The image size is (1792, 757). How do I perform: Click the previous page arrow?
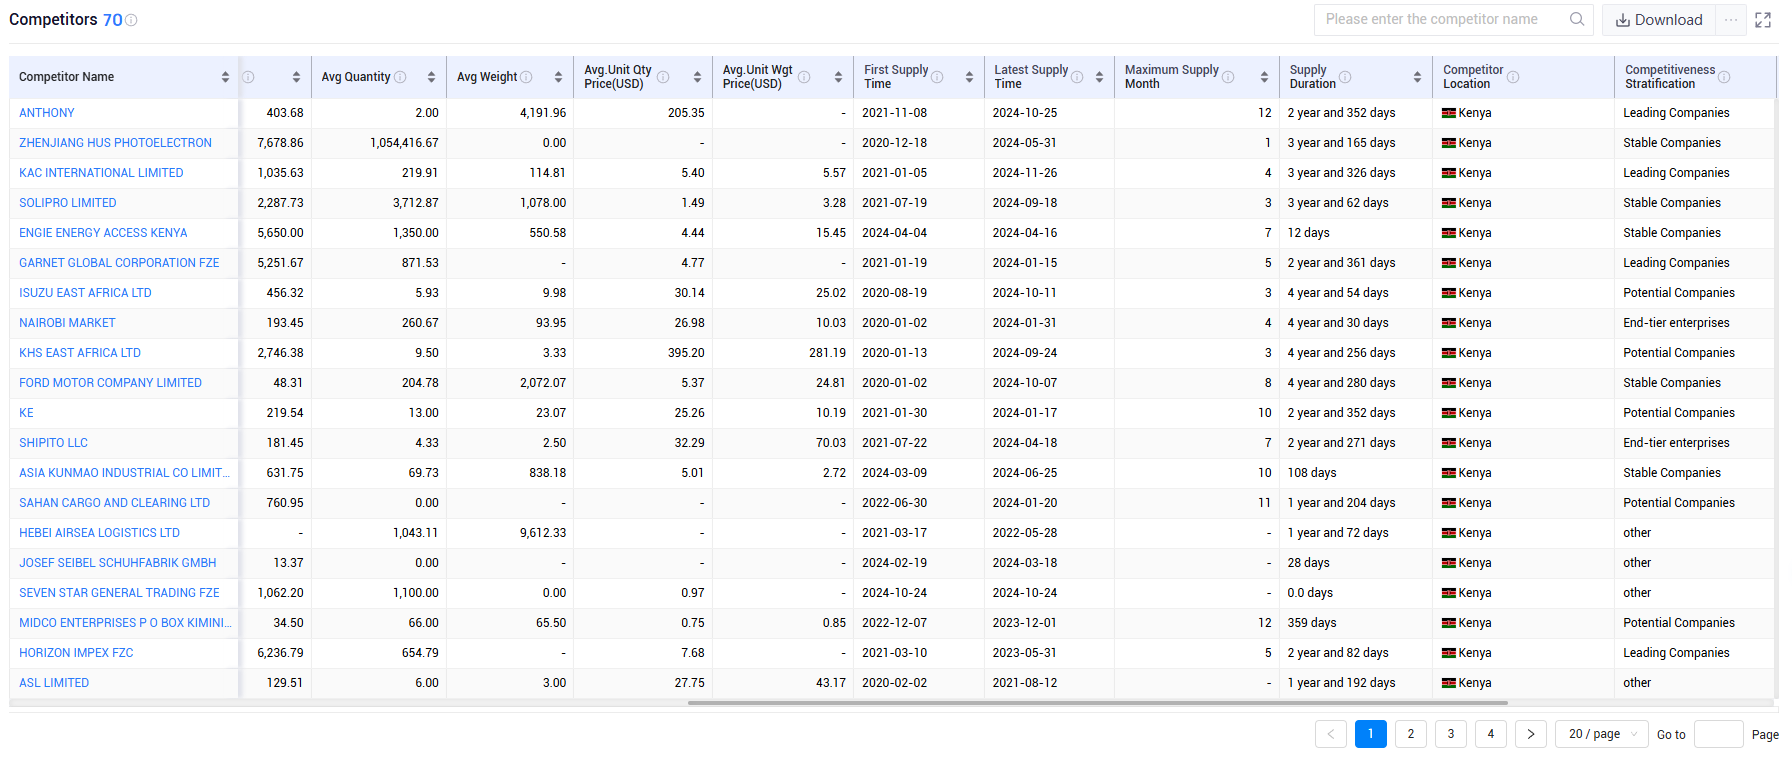point(1331,734)
